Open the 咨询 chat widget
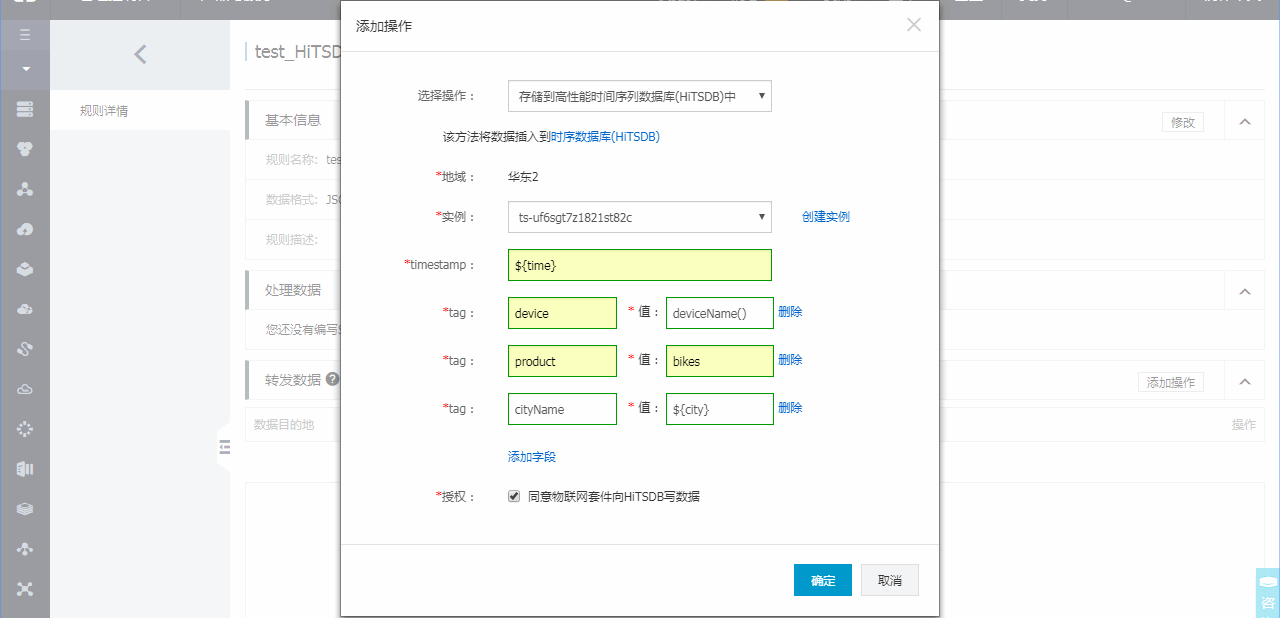The width and height of the screenshot is (1280, 618). [x=1267, y=593]
